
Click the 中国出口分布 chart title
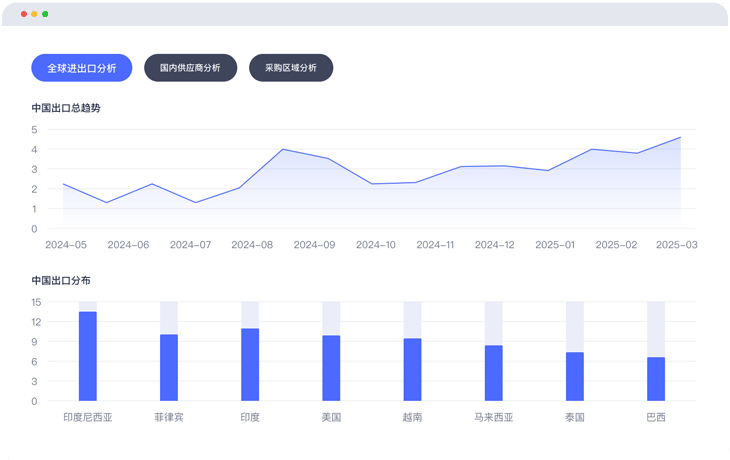click(x=61, y=281)
